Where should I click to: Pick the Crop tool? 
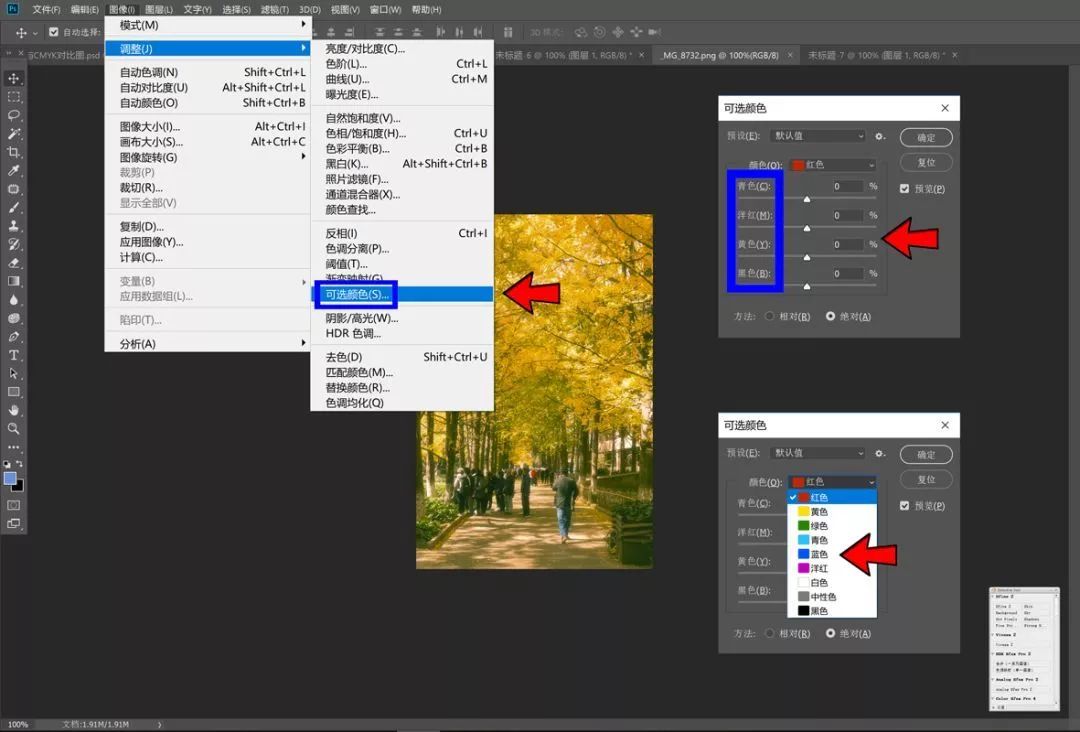click(x=14, y=152)
